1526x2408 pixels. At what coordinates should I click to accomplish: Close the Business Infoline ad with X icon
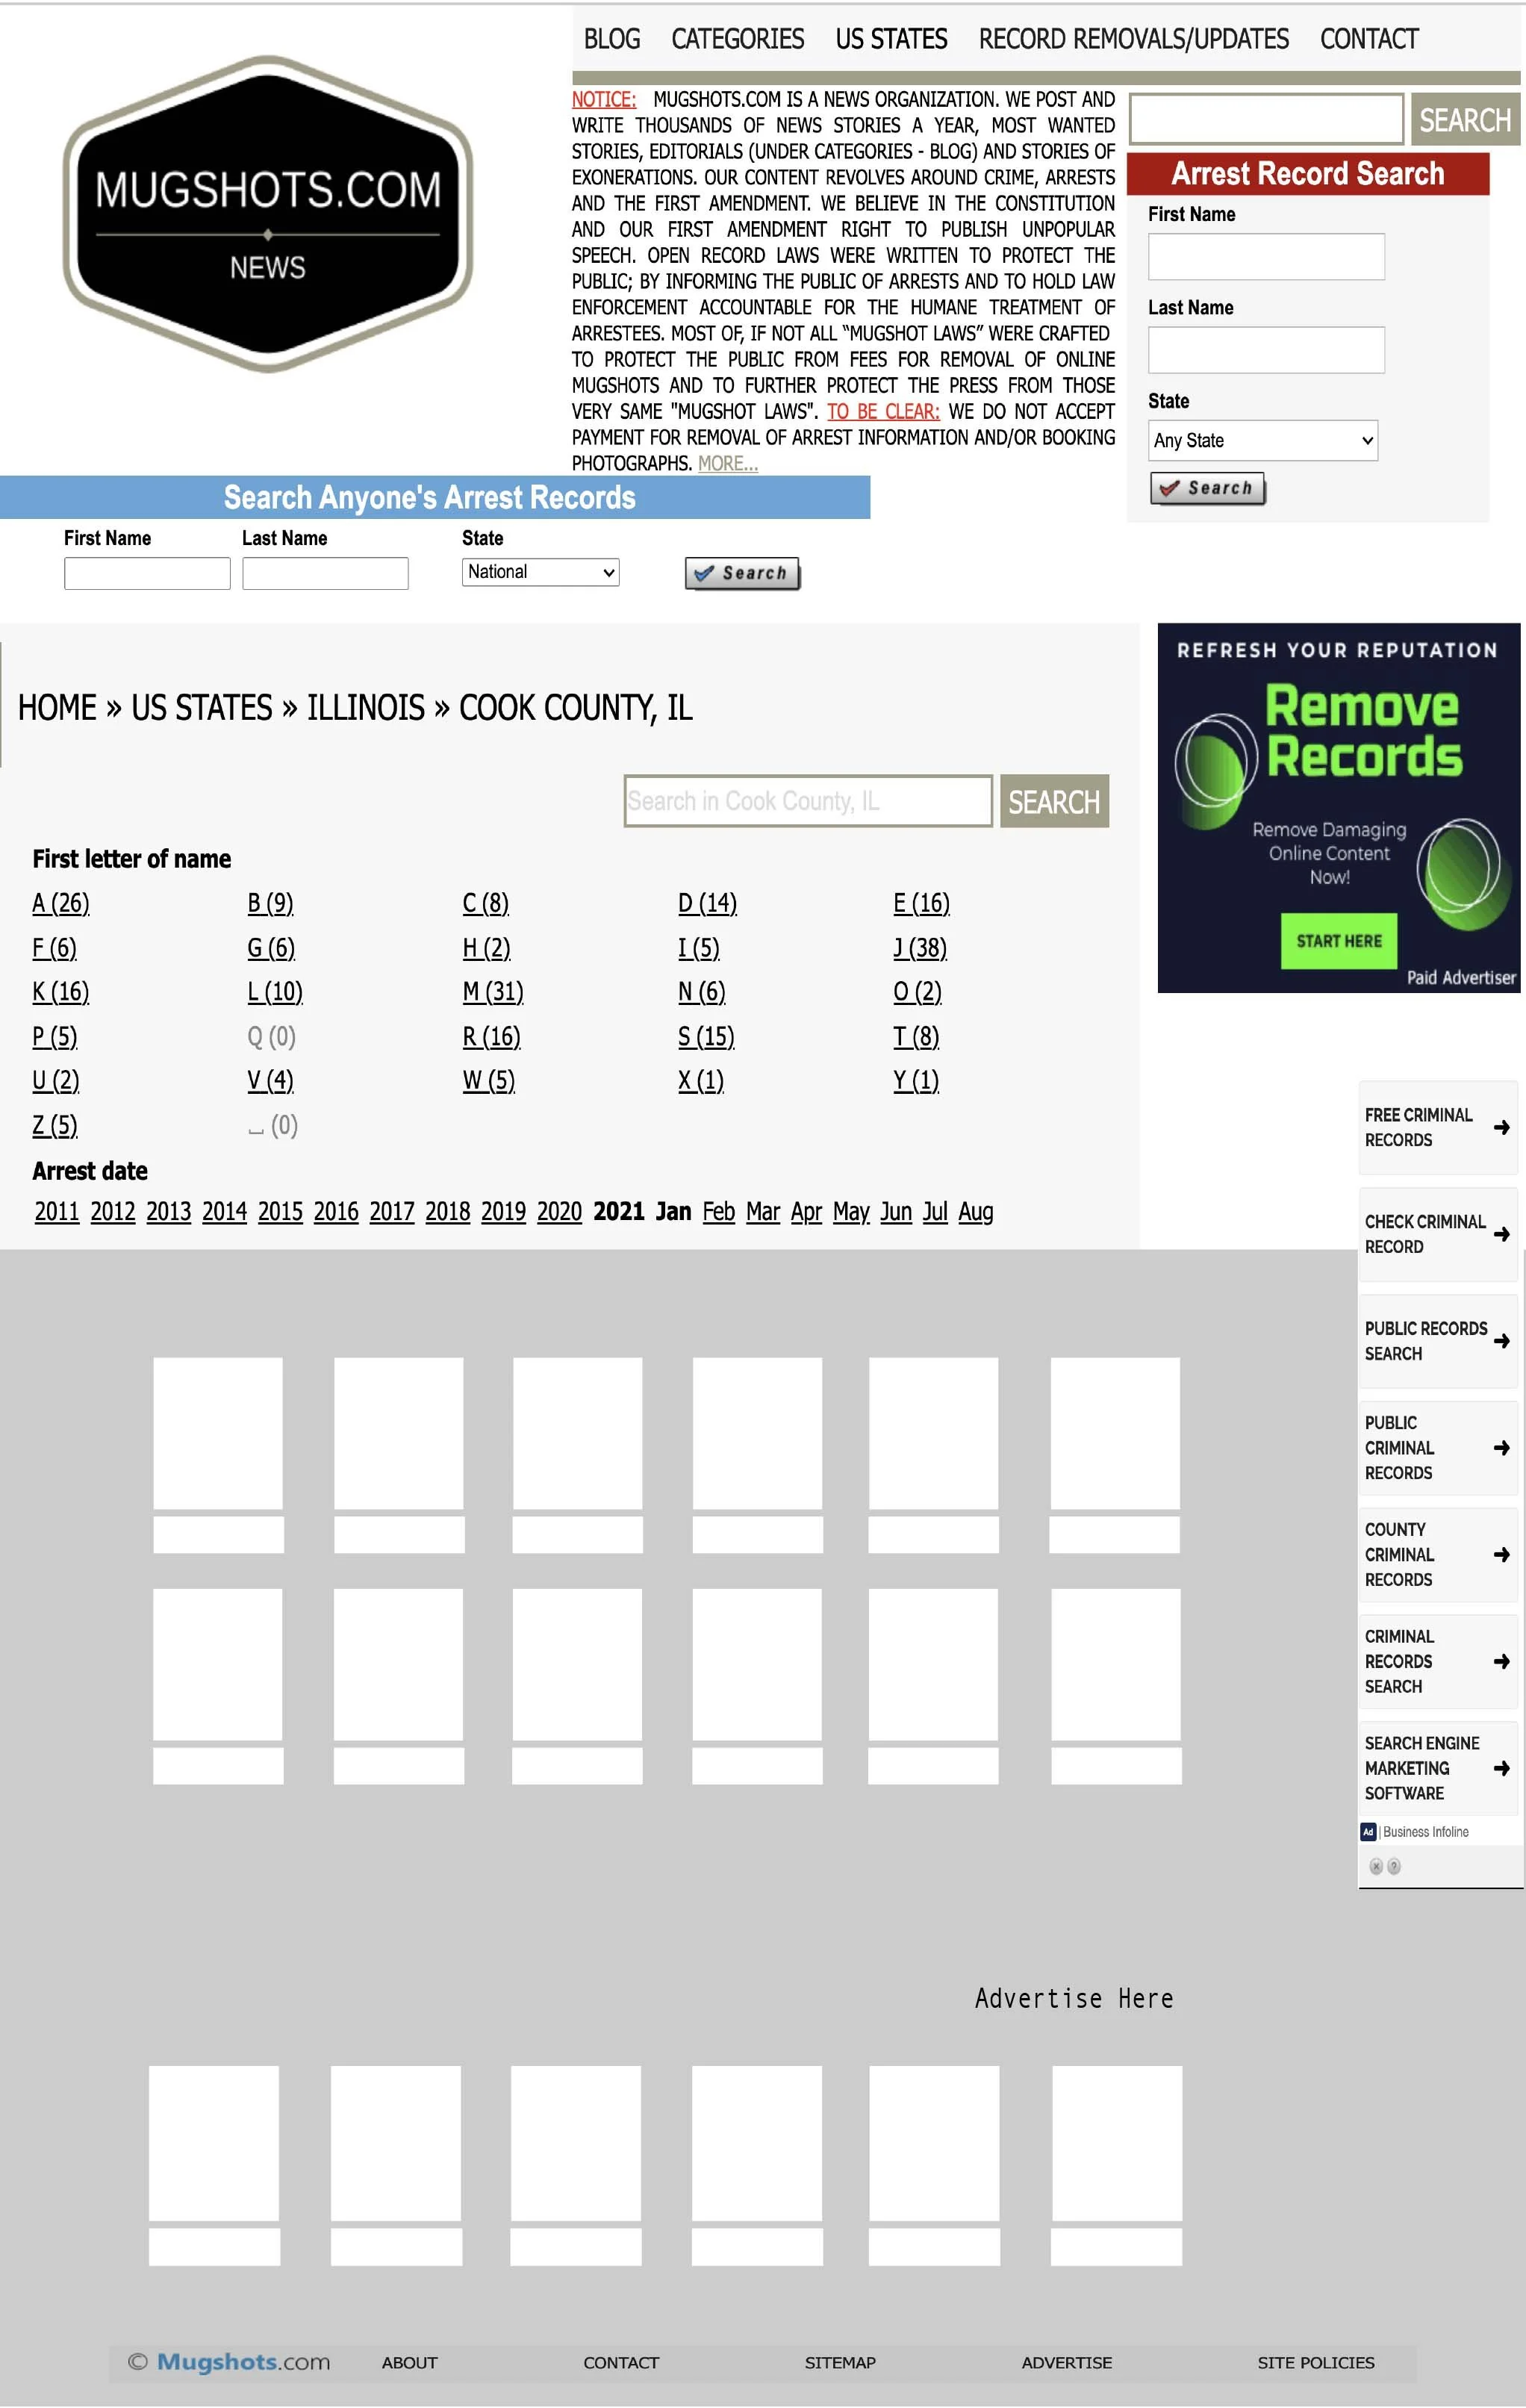coord(1376,1866)
